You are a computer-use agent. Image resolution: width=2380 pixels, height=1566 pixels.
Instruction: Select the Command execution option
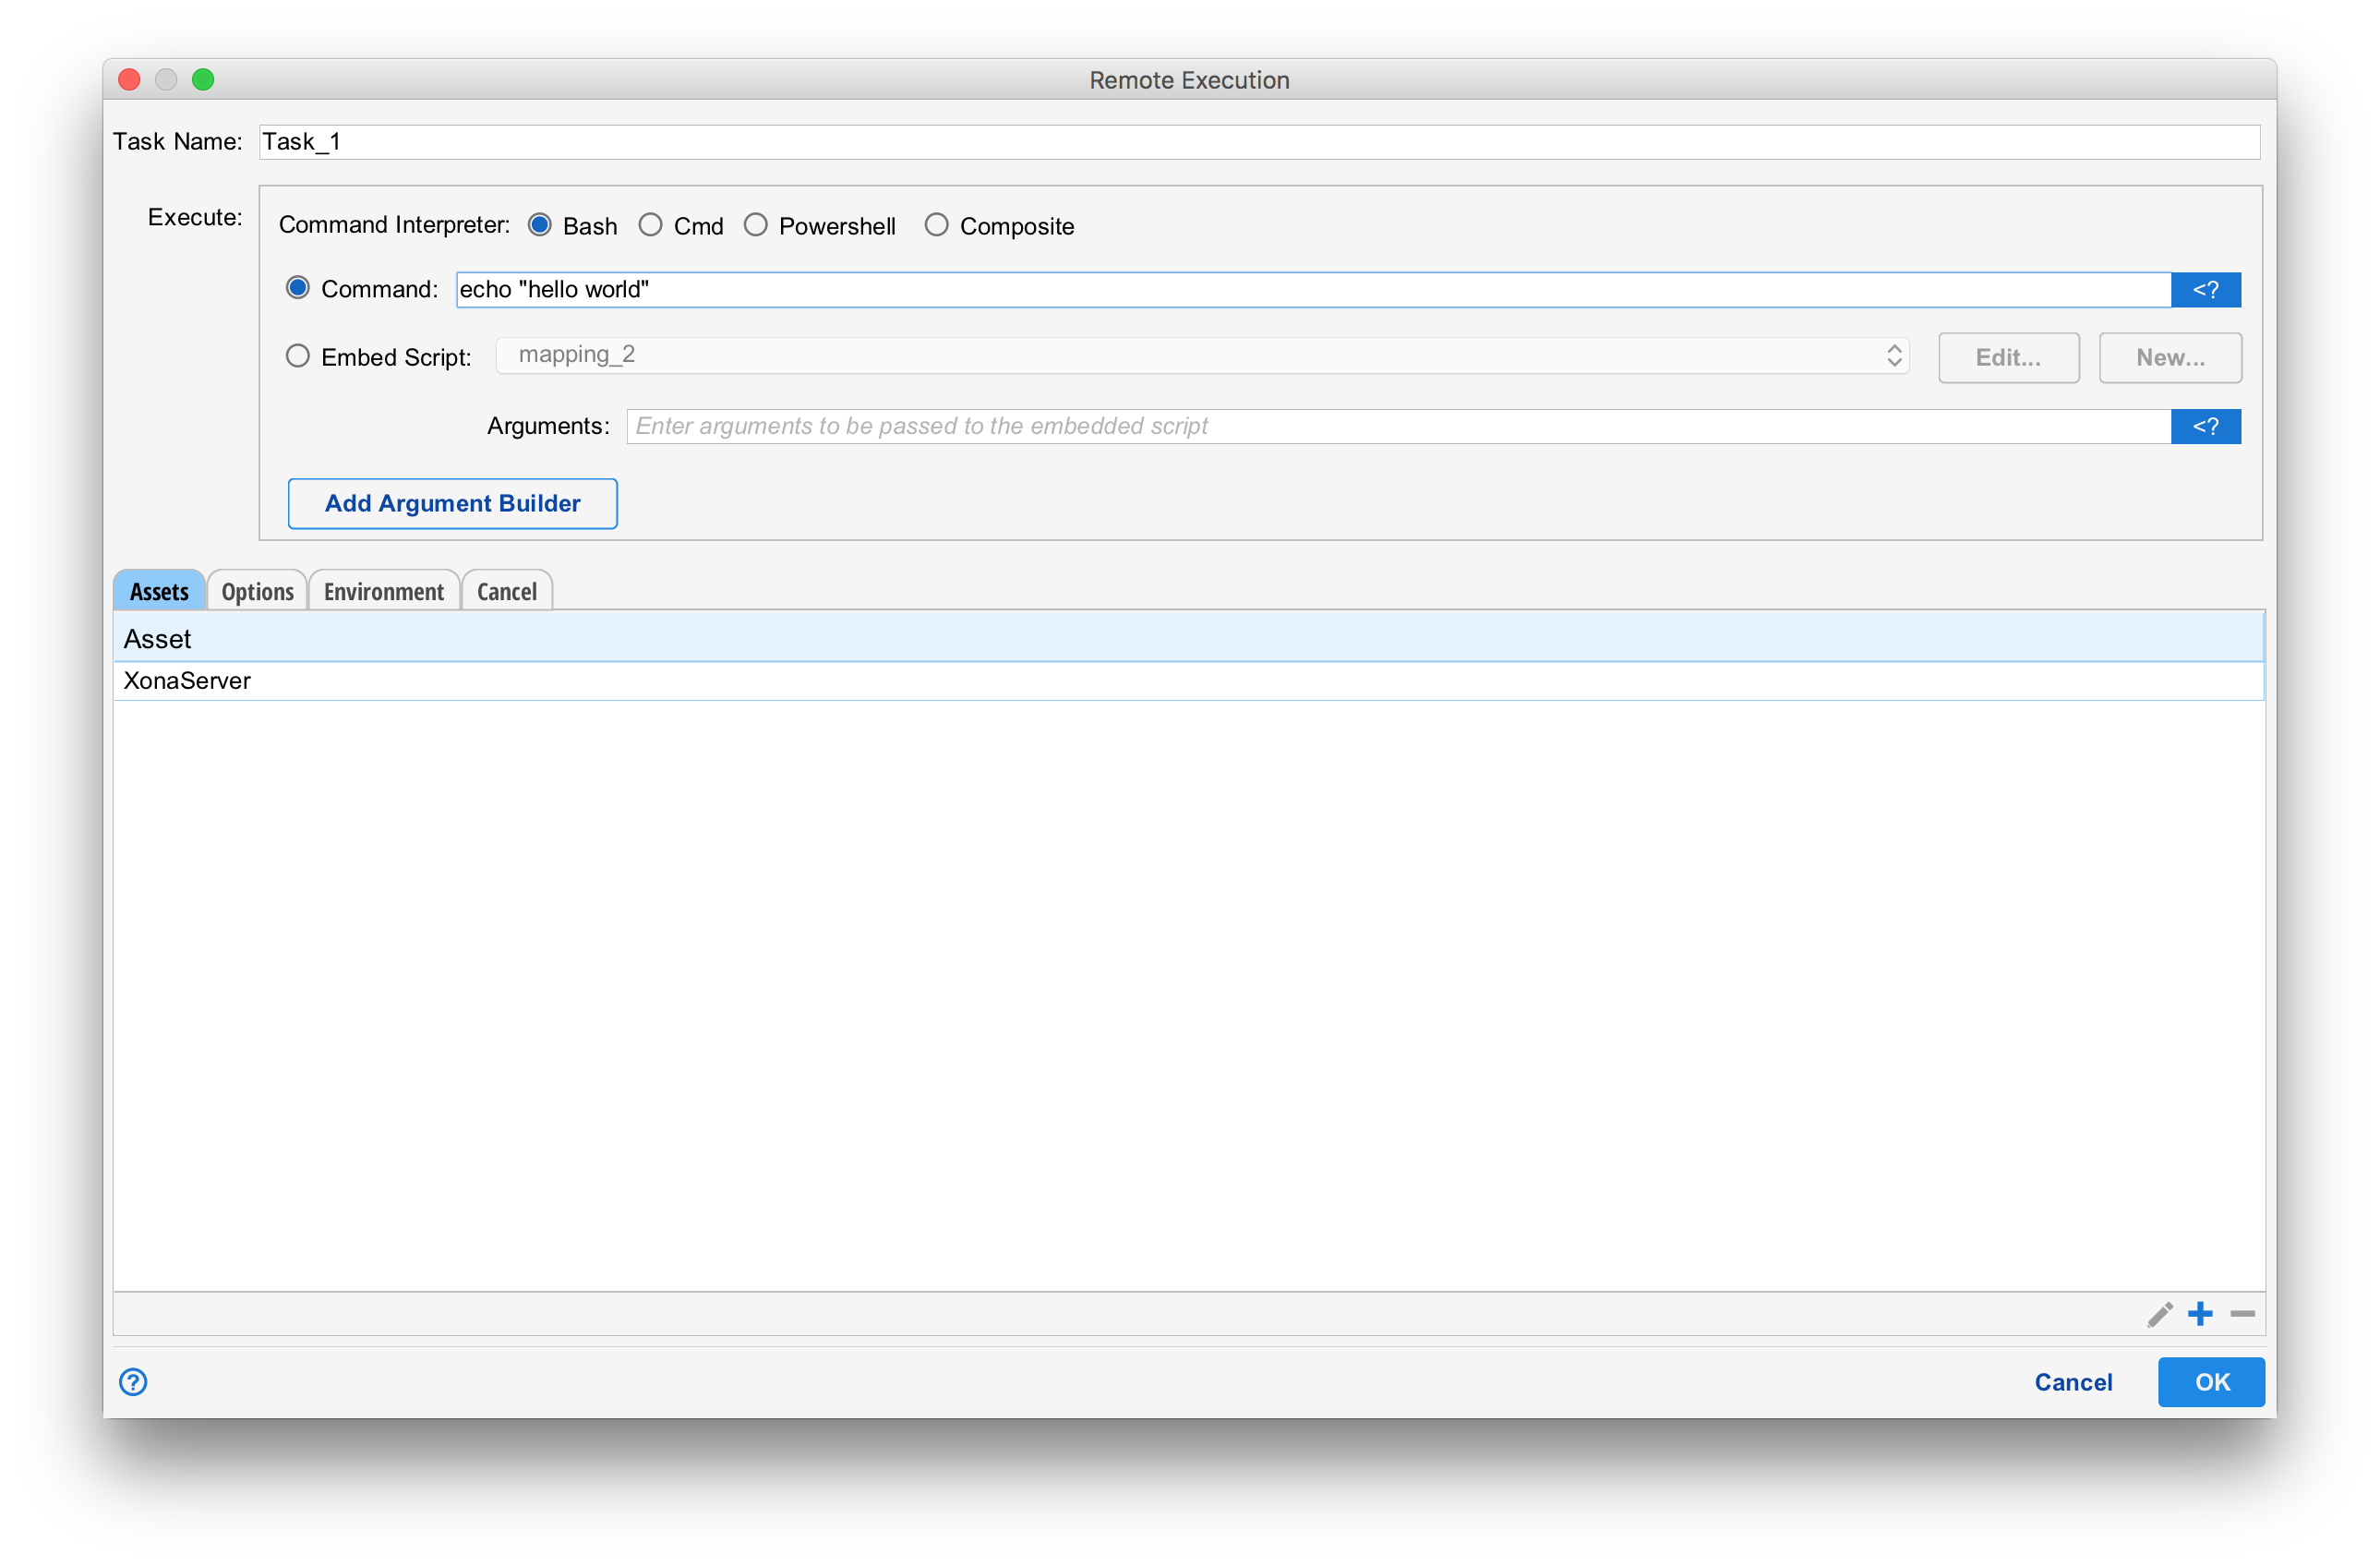297,288
